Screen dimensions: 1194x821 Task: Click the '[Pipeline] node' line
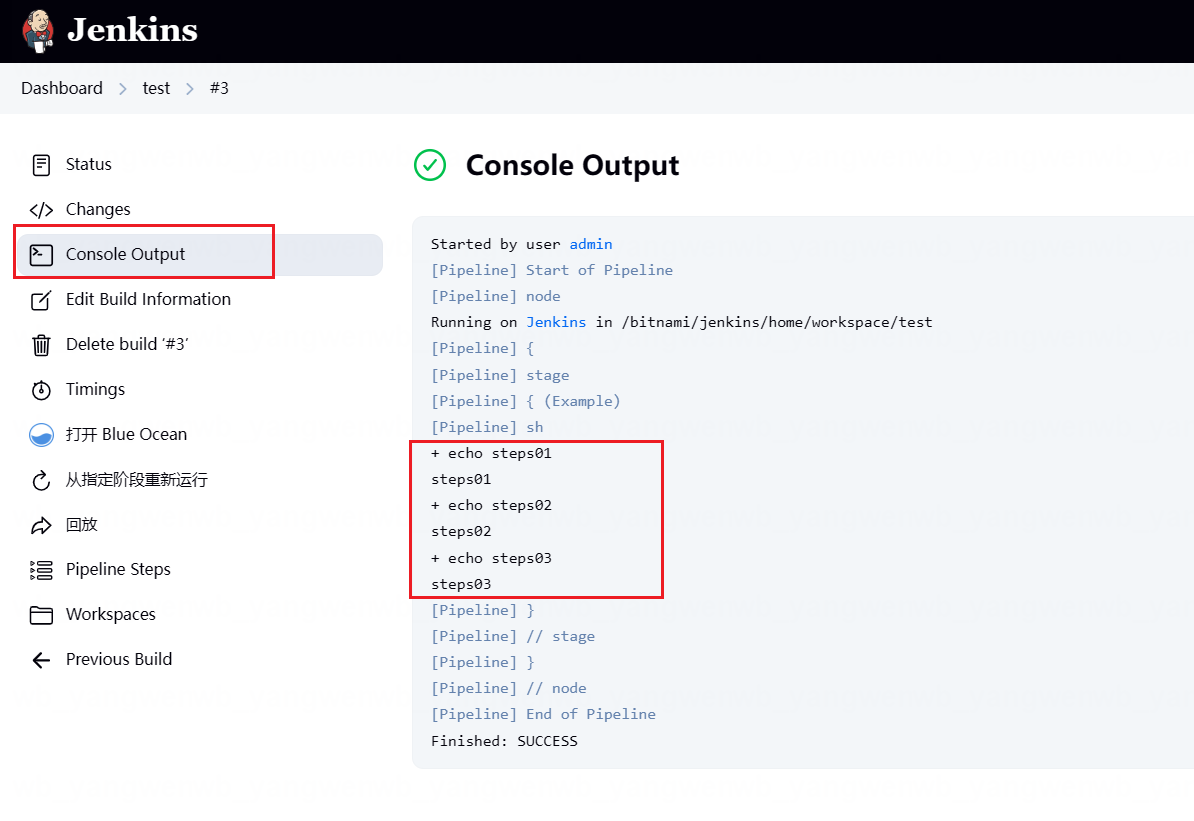coord(496,296)
